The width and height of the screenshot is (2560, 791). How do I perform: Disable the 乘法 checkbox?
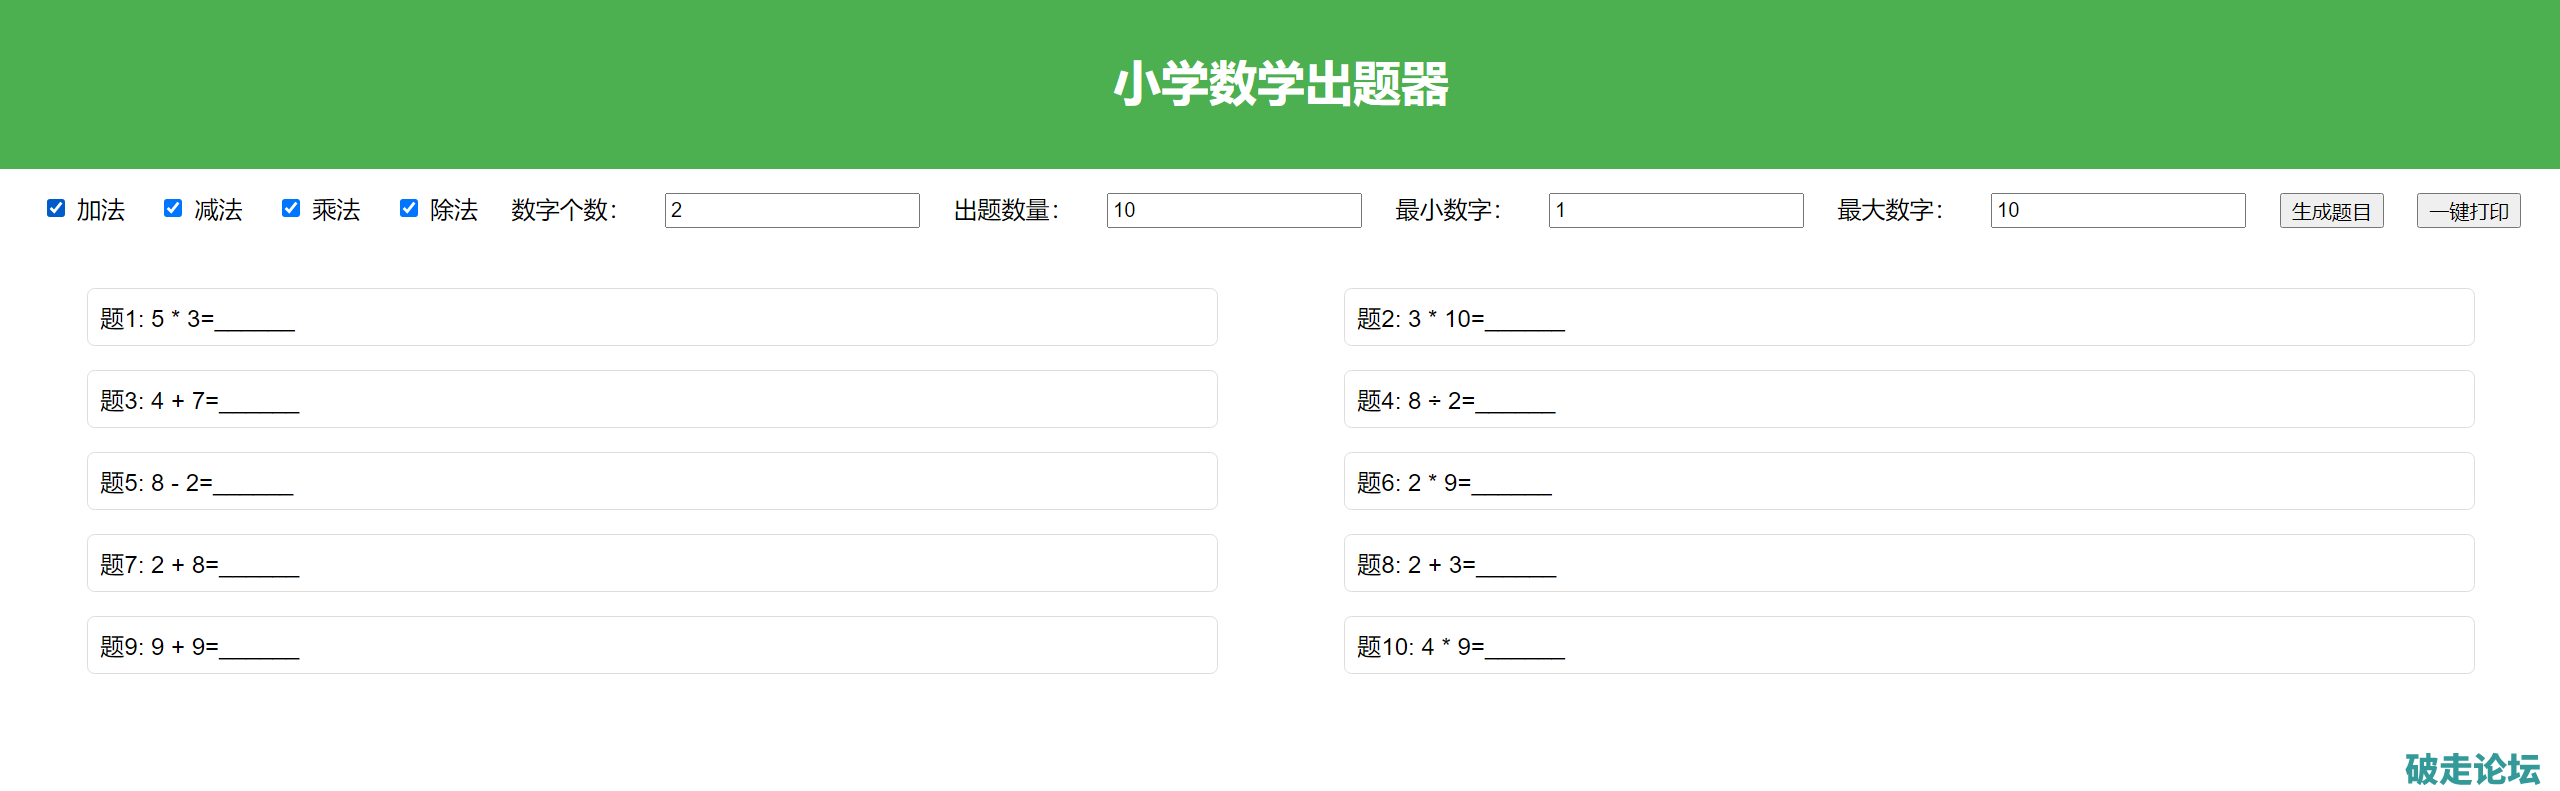[x=291, y=208]
